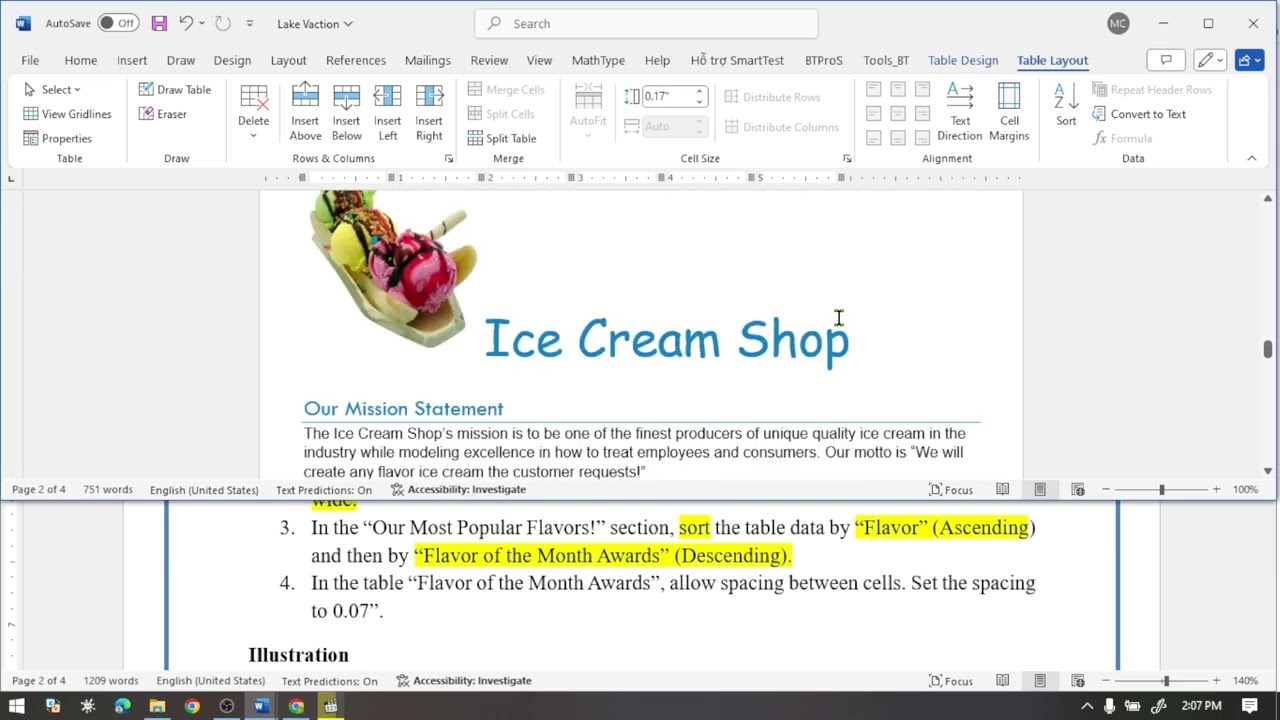Click the Split Table button
This screenshot has width=1280, height=720.
(x=502, y=138)
